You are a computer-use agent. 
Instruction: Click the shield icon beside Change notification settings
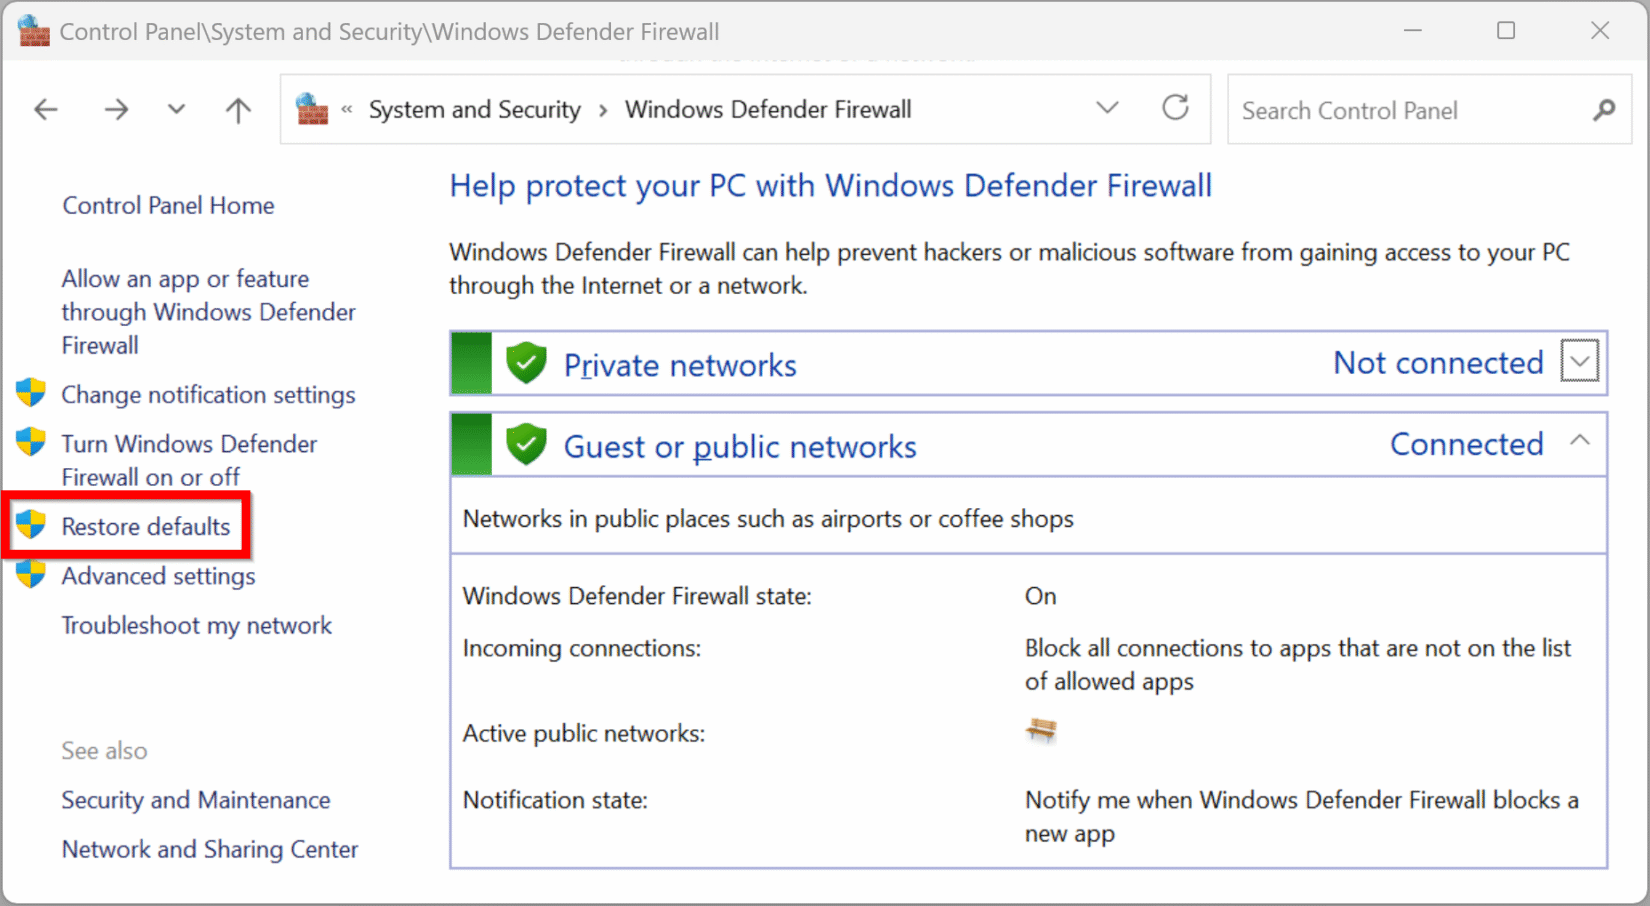[31, 392]
